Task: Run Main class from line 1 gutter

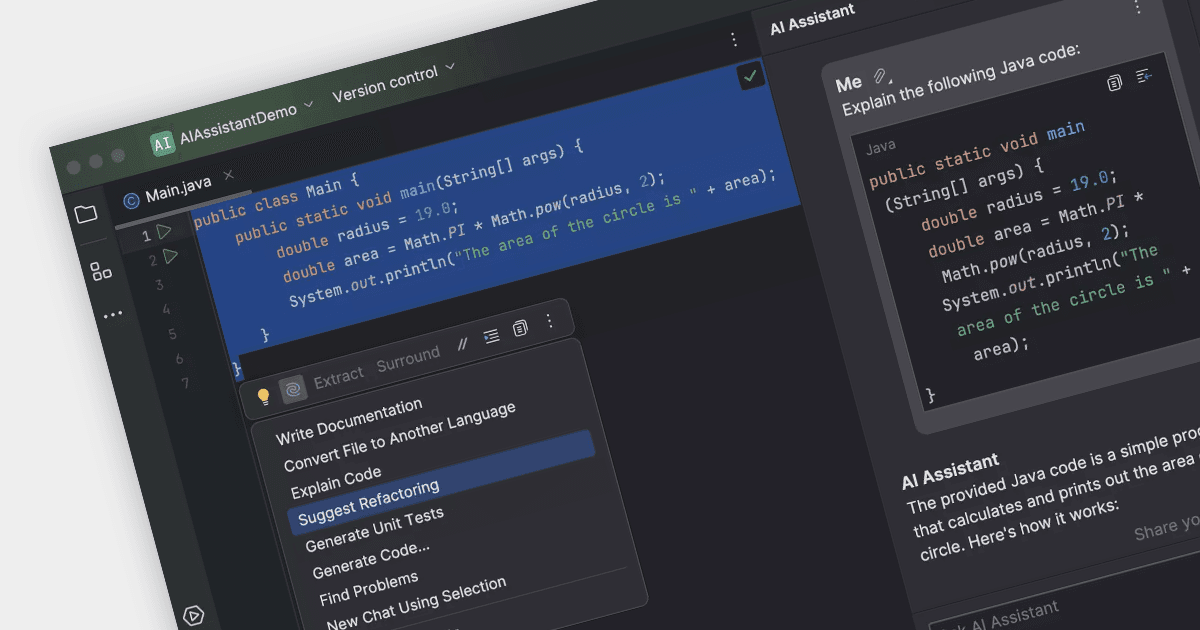Action: tap(163, 232)
